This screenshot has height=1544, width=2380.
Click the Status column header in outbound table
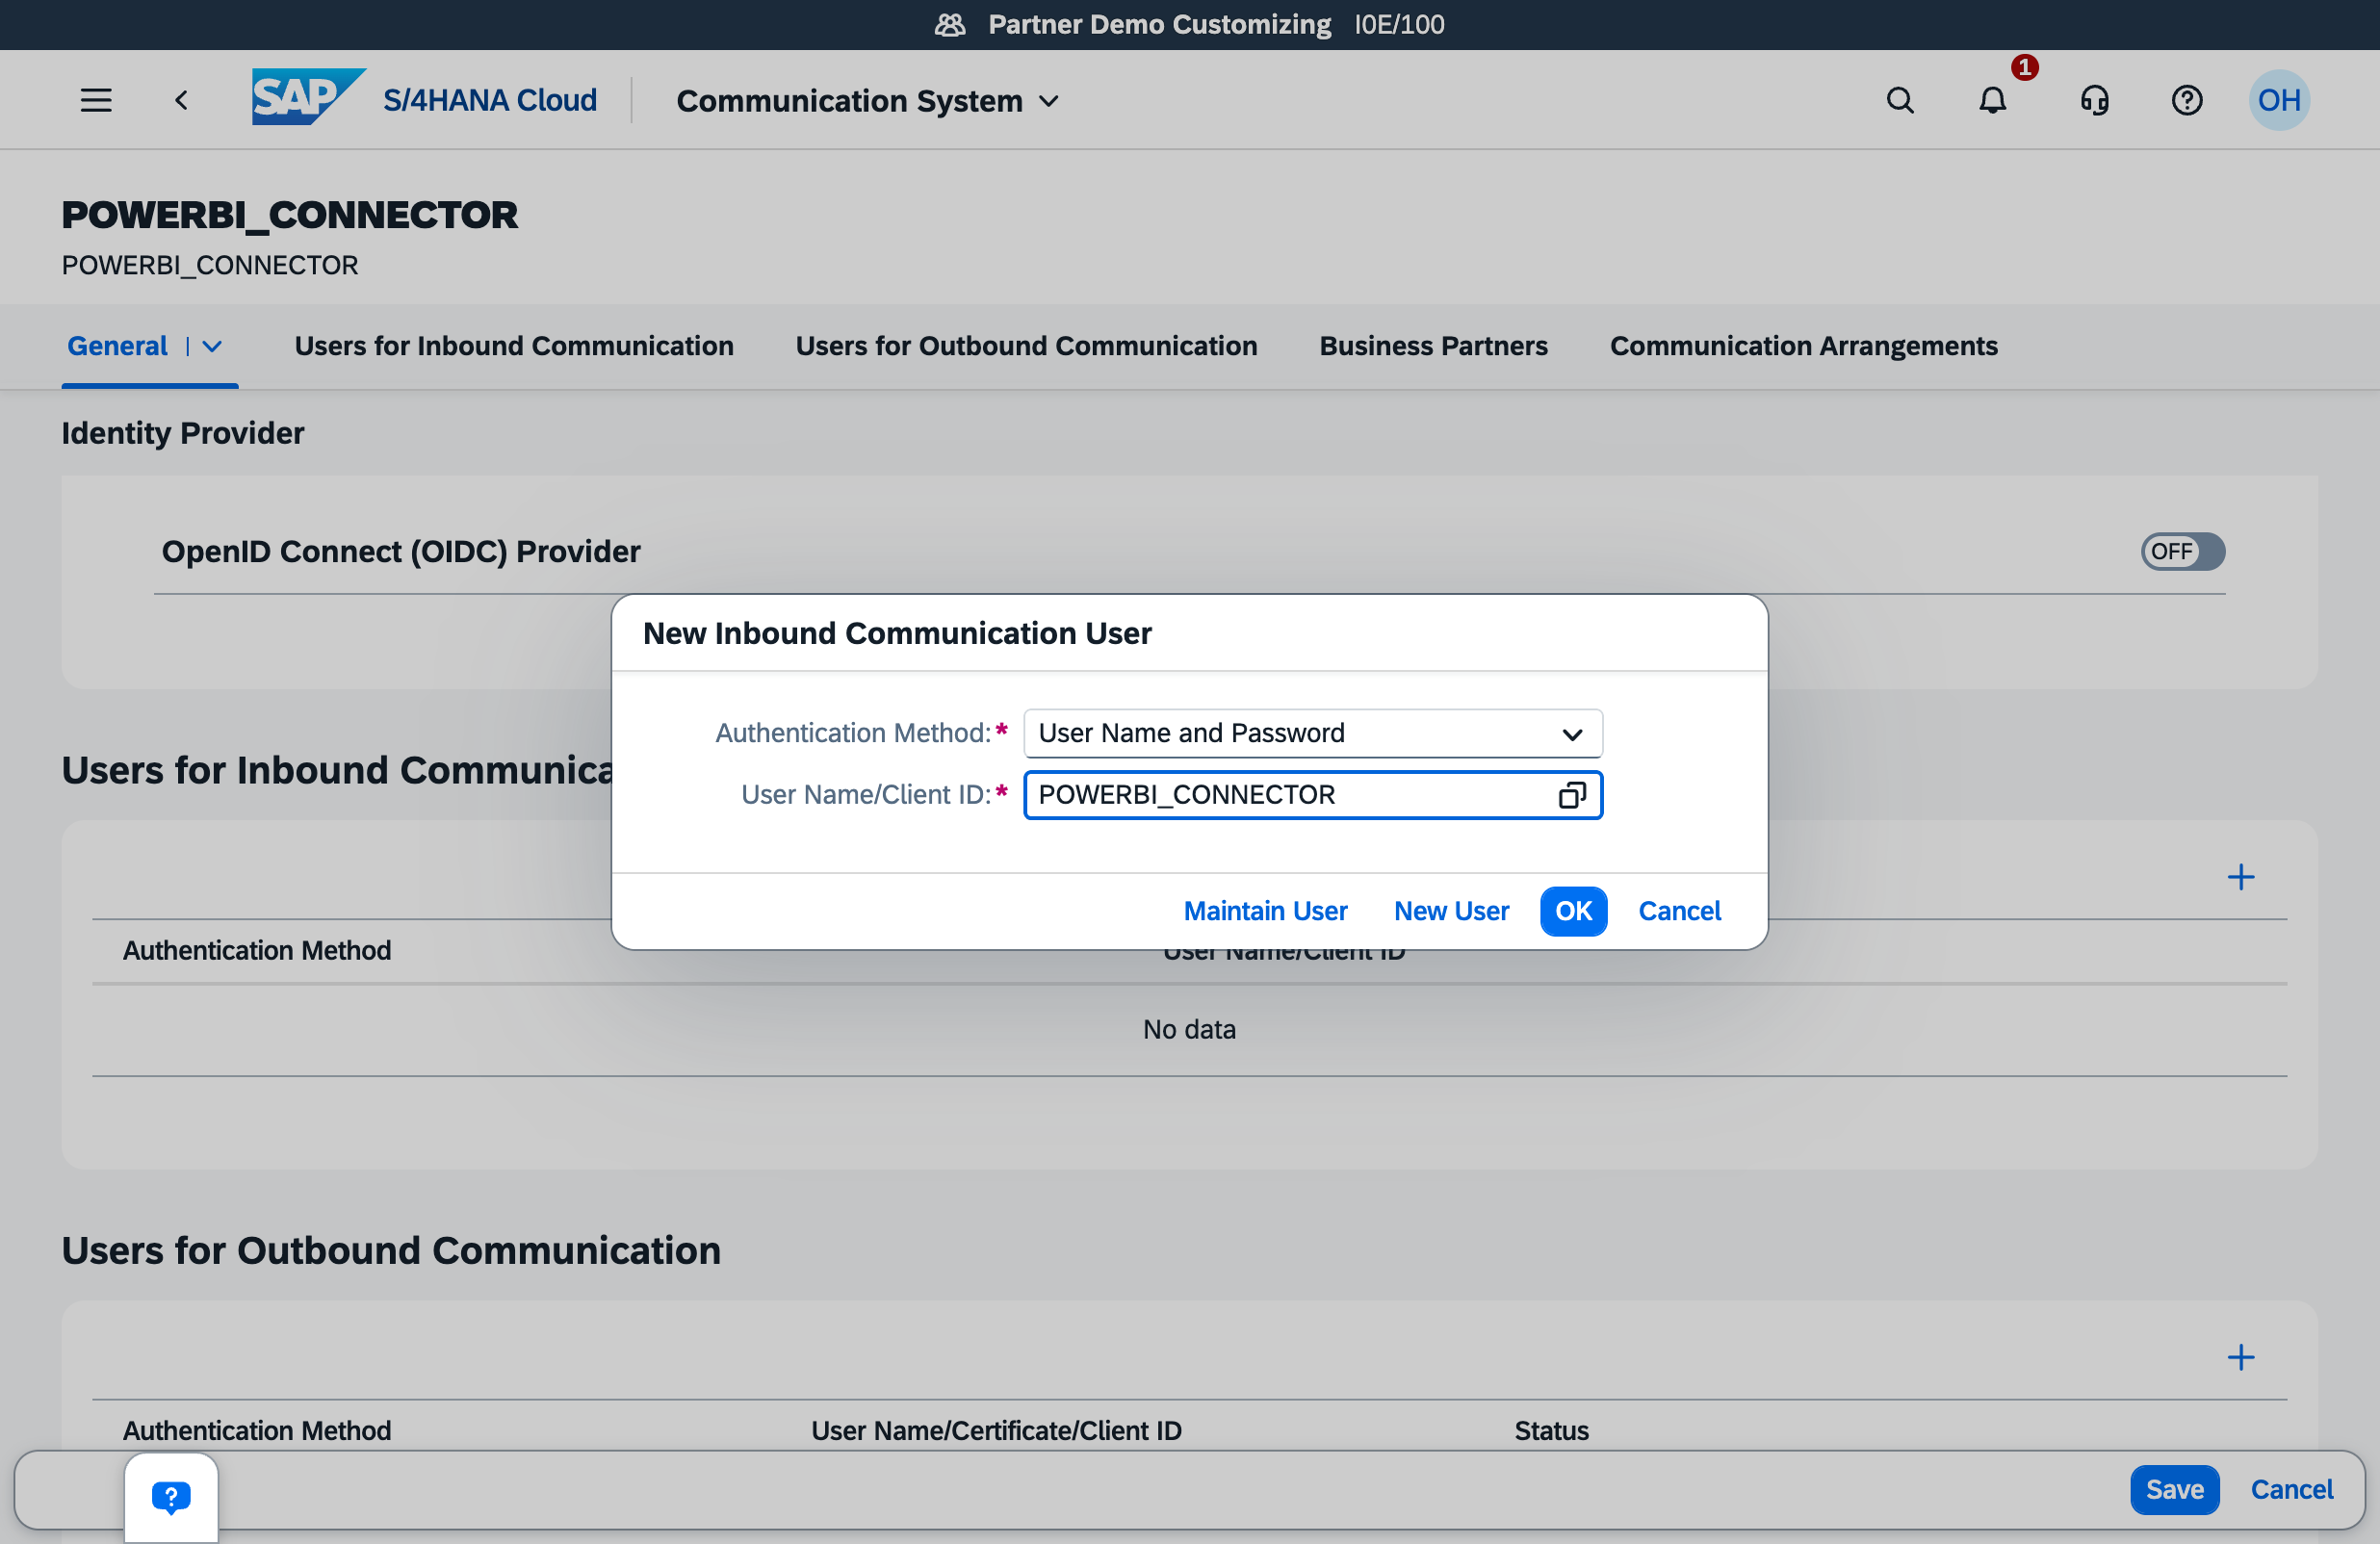pyautogui.click(x=1551, y=1431)
